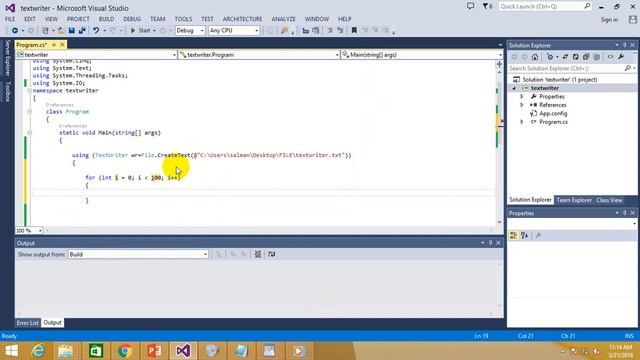Click the Properties wrench icon in Solution Explorer toolbar
This screenshot has height=360, width=640.
click(x=621, y=57)
